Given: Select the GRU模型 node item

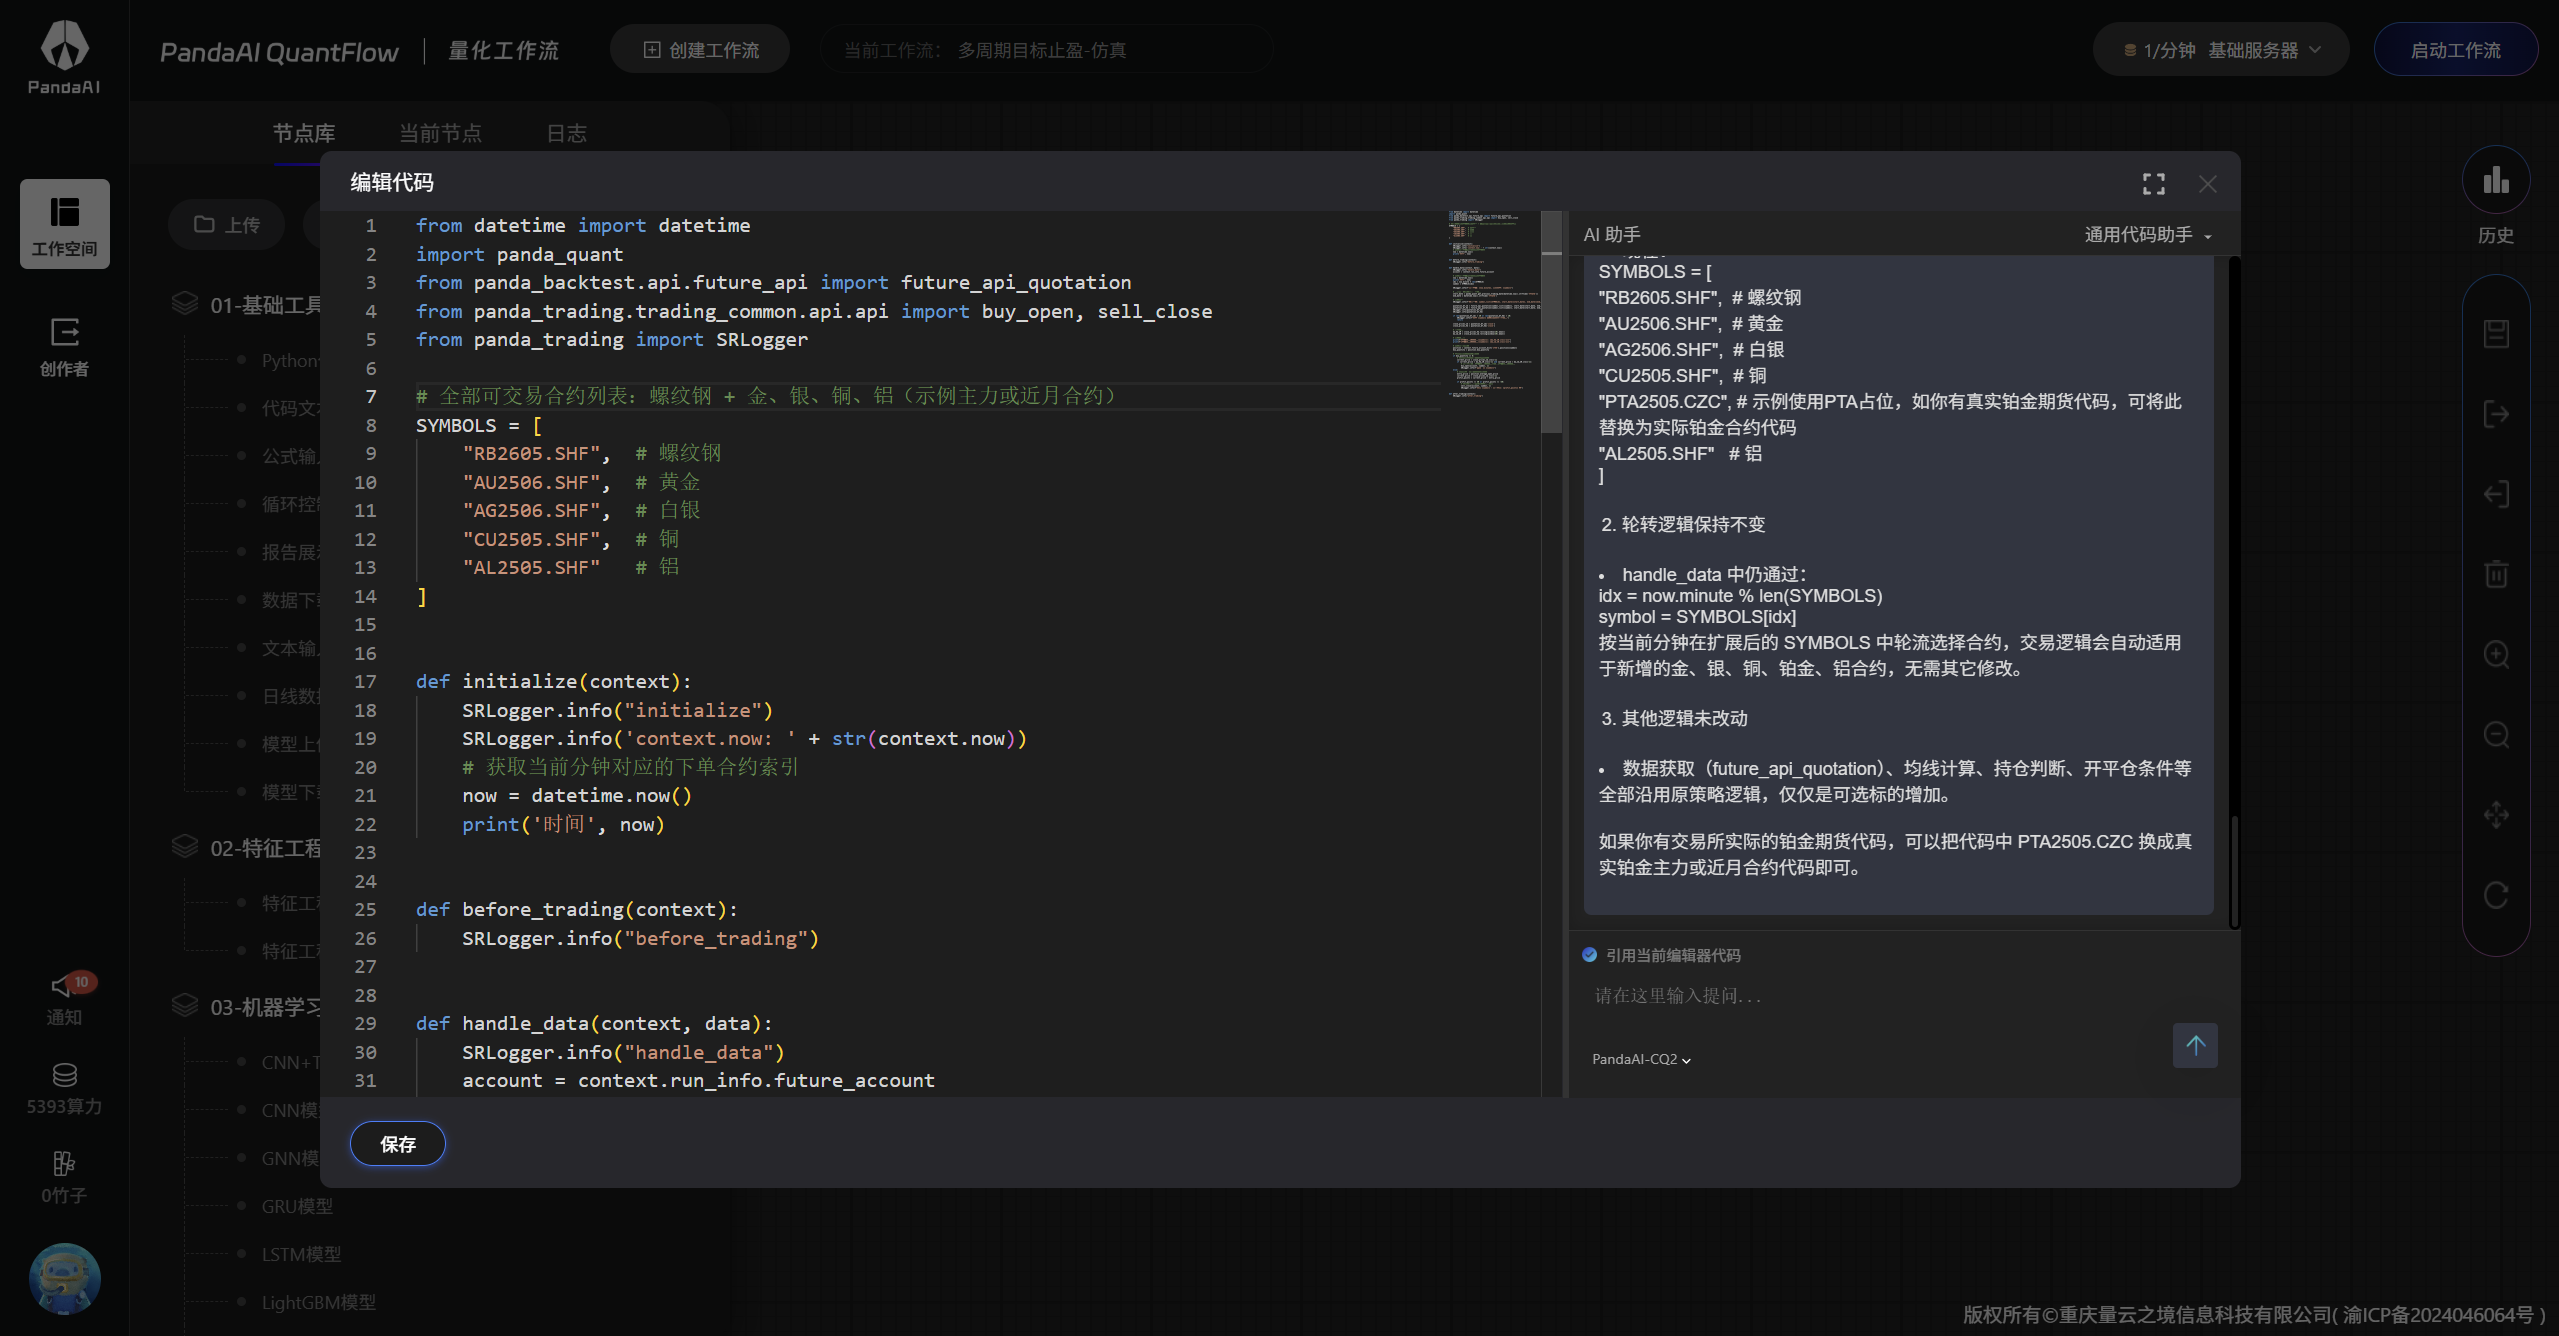Looking at the screenshot, I should tap(297, 1207).
